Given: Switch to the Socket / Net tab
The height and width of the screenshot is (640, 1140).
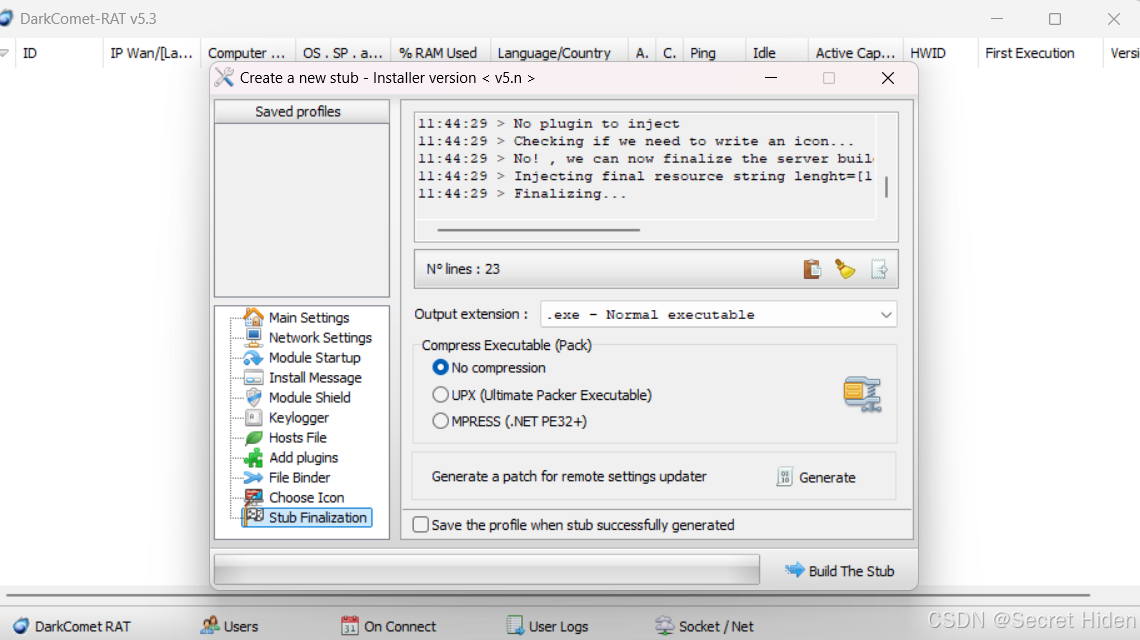Looking at the screenshot, I should click(705, 626).
